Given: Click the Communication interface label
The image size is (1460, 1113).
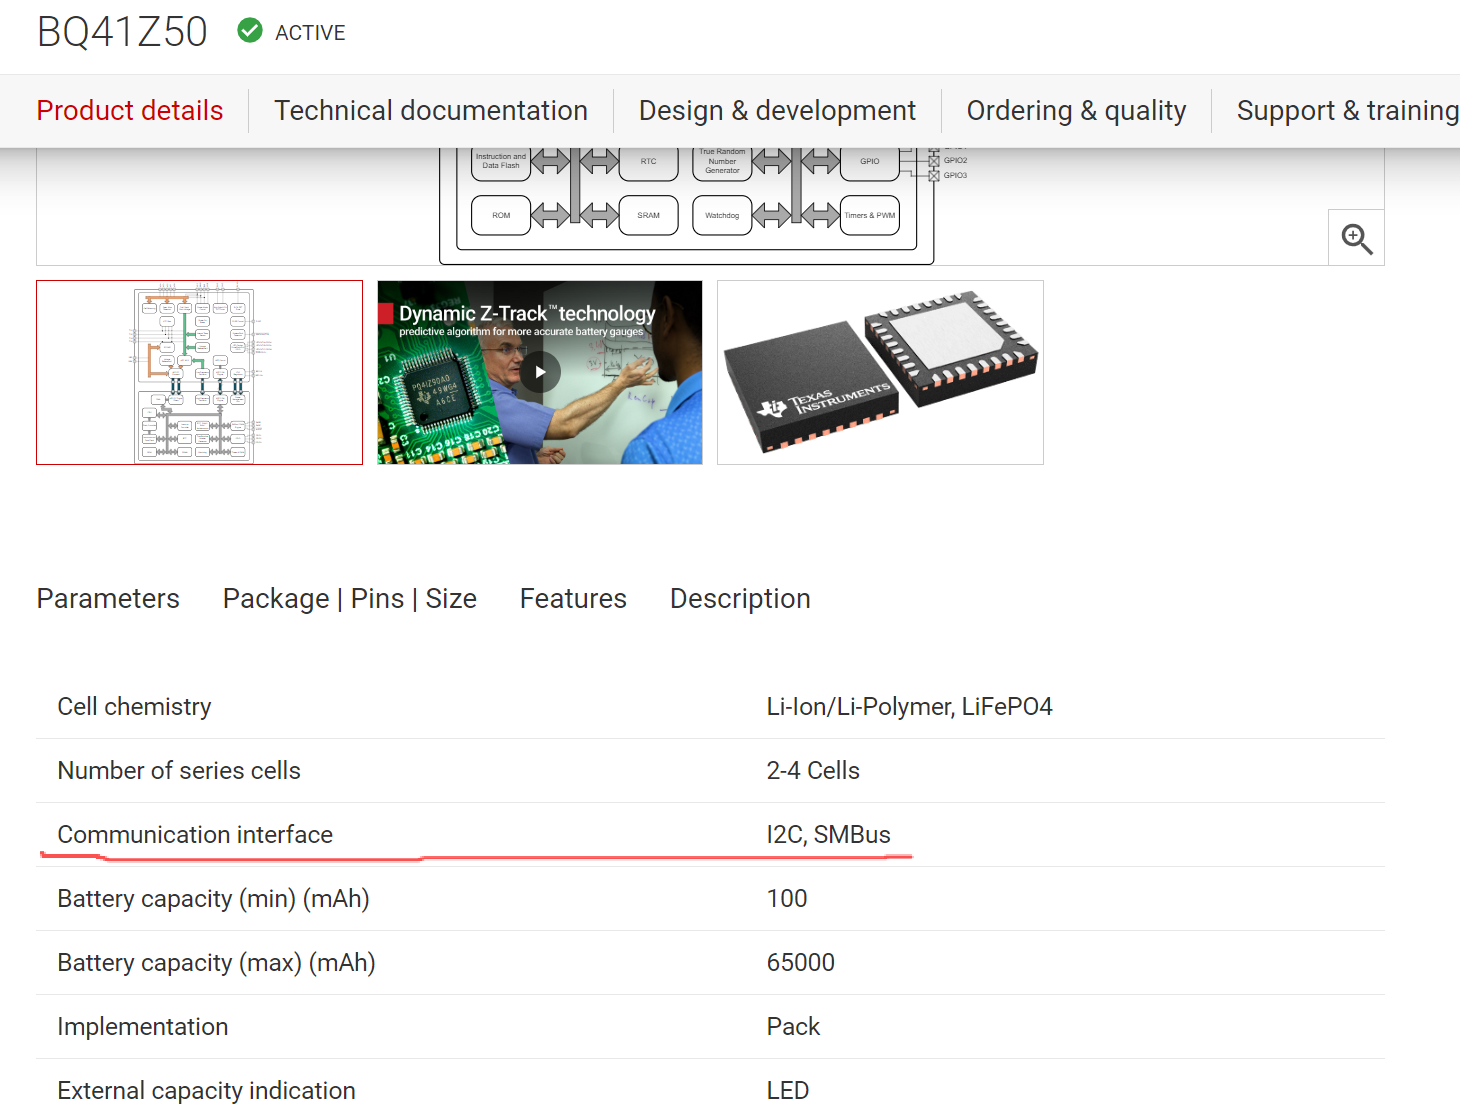Looking at the screenshot, I should 195,834.
